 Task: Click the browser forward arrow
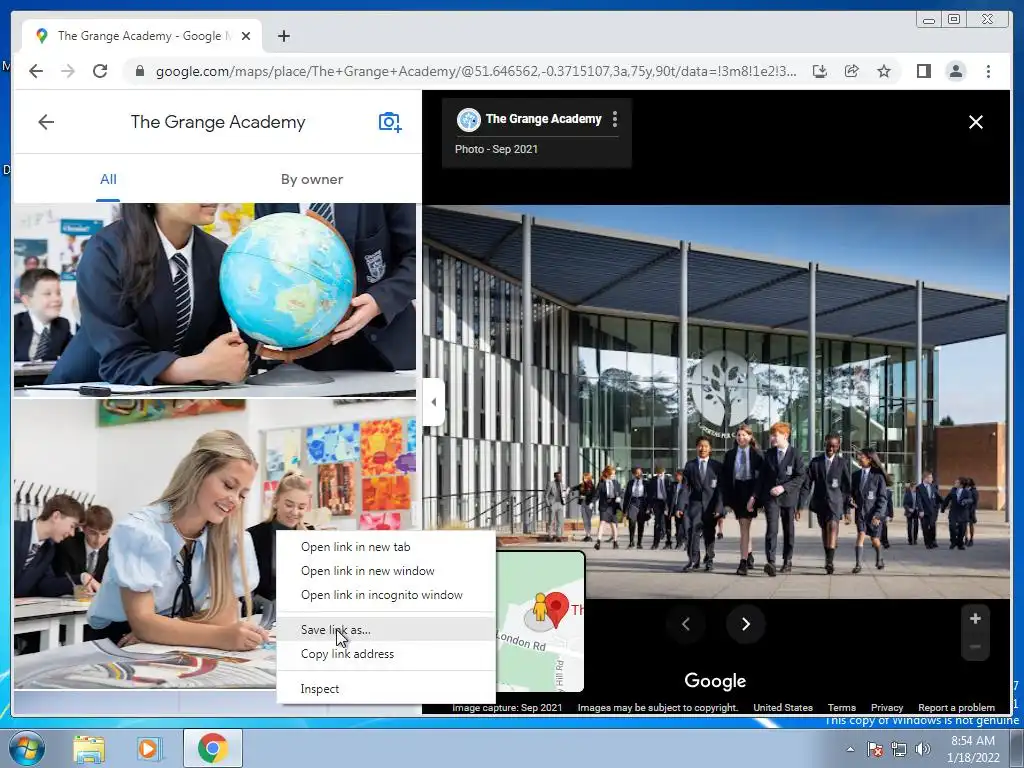(68, 71)
